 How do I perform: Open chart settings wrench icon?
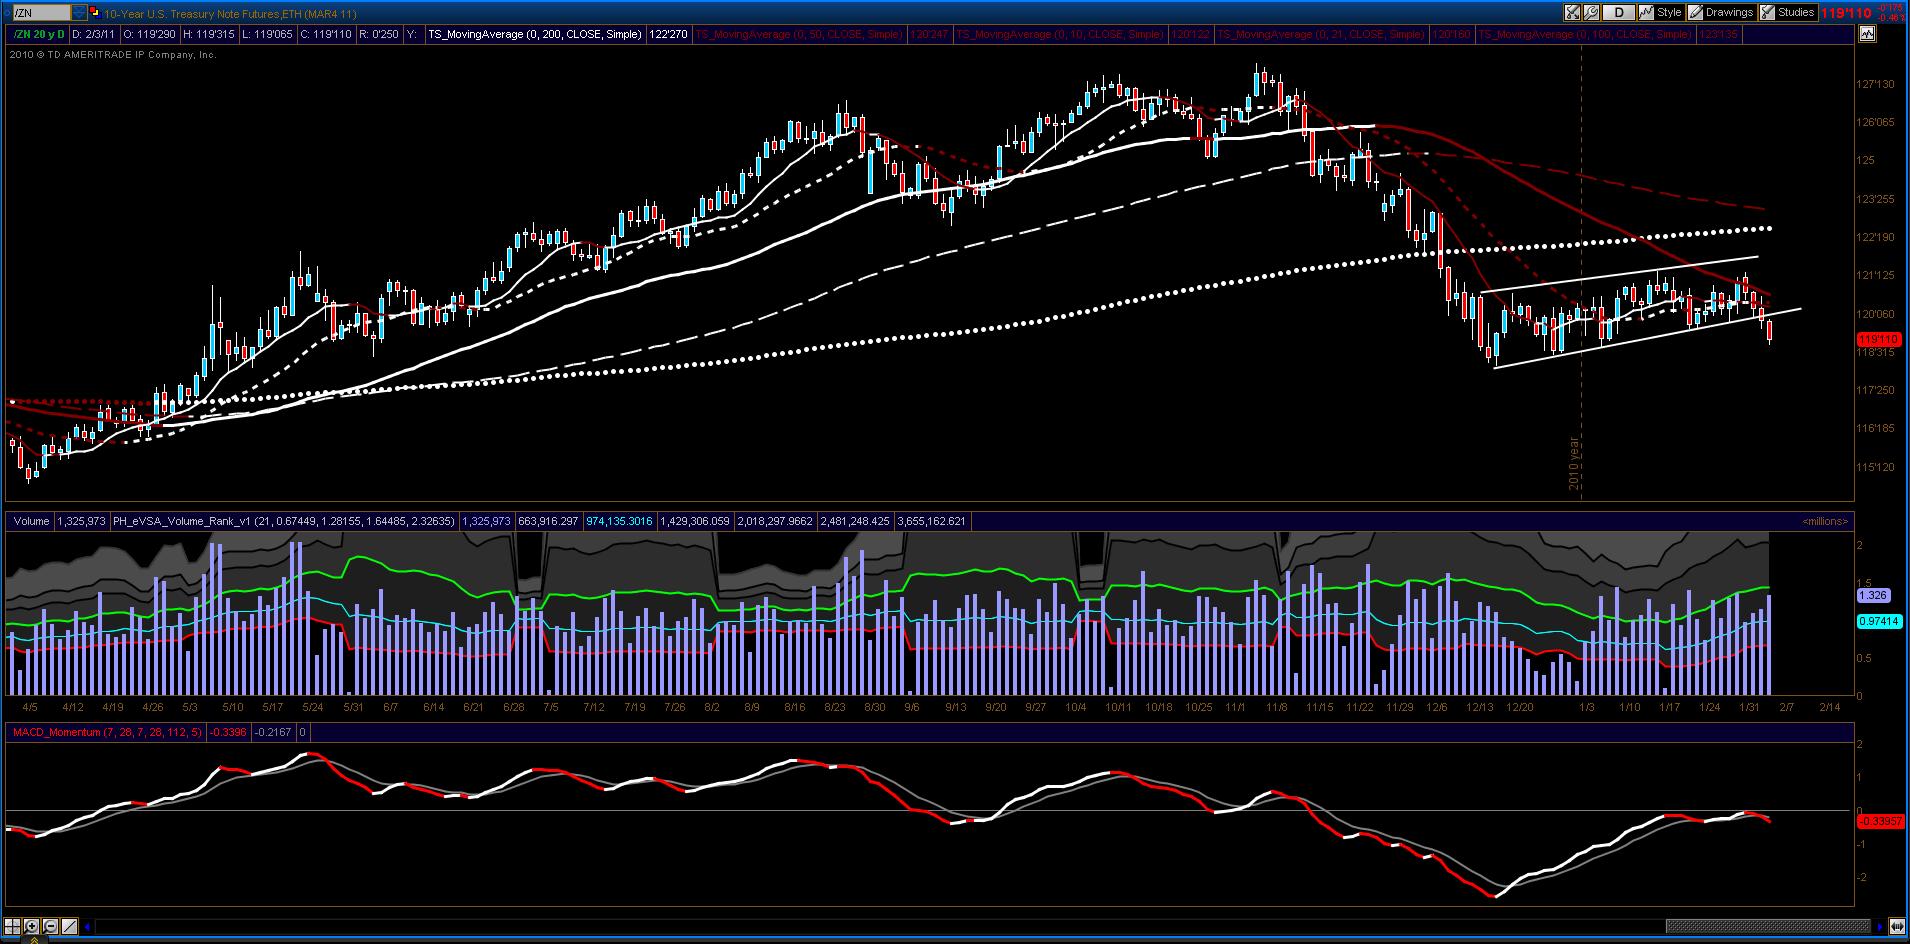click(1592, 13)
